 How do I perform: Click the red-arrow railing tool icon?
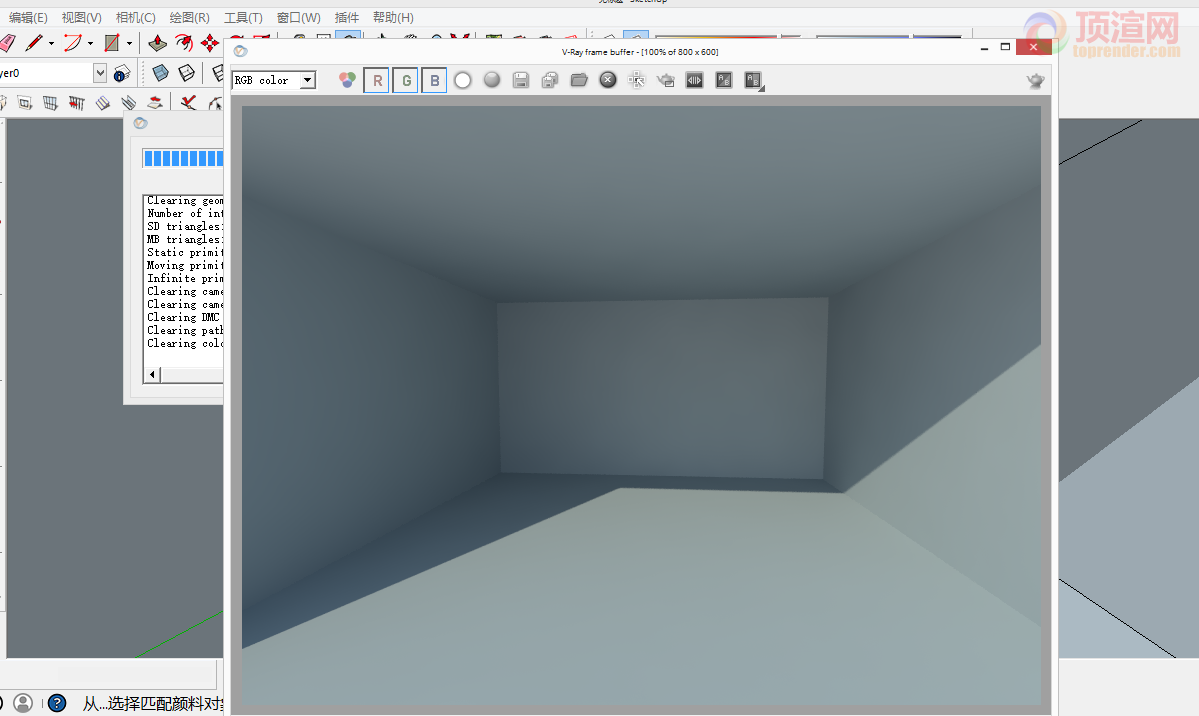(76, 103)
